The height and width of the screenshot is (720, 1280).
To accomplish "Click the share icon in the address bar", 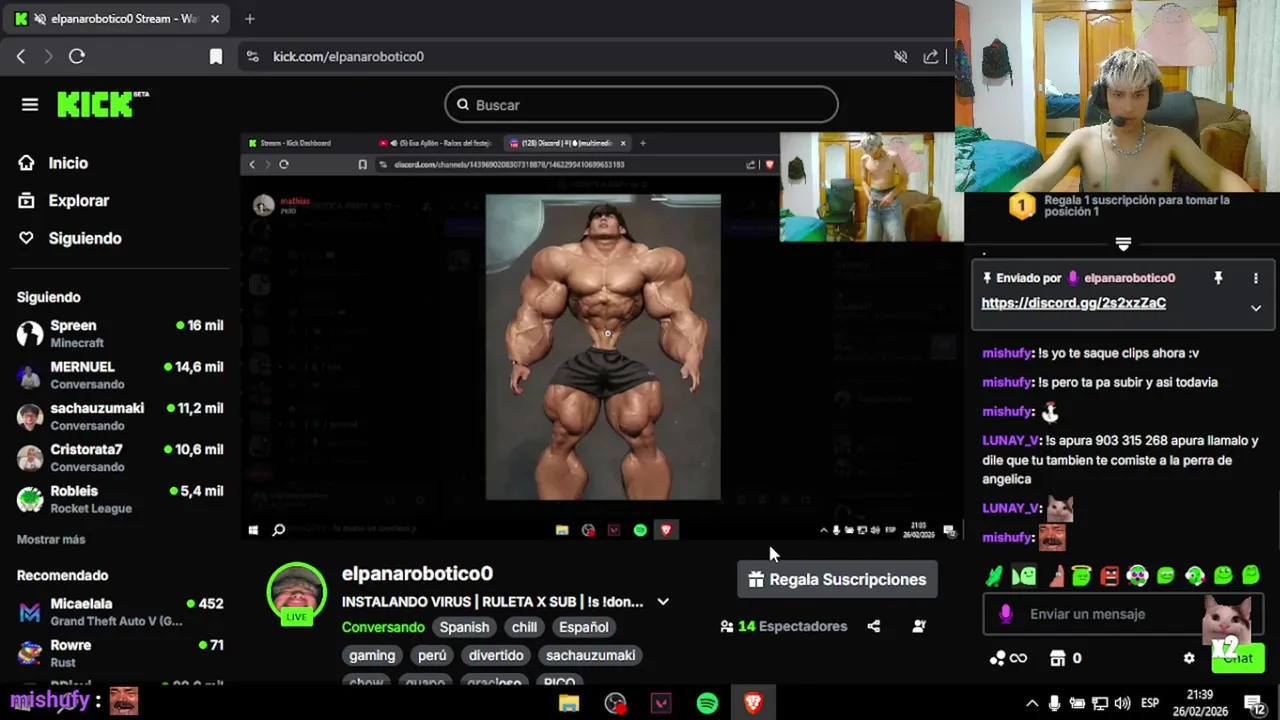I will pos(931,57).
